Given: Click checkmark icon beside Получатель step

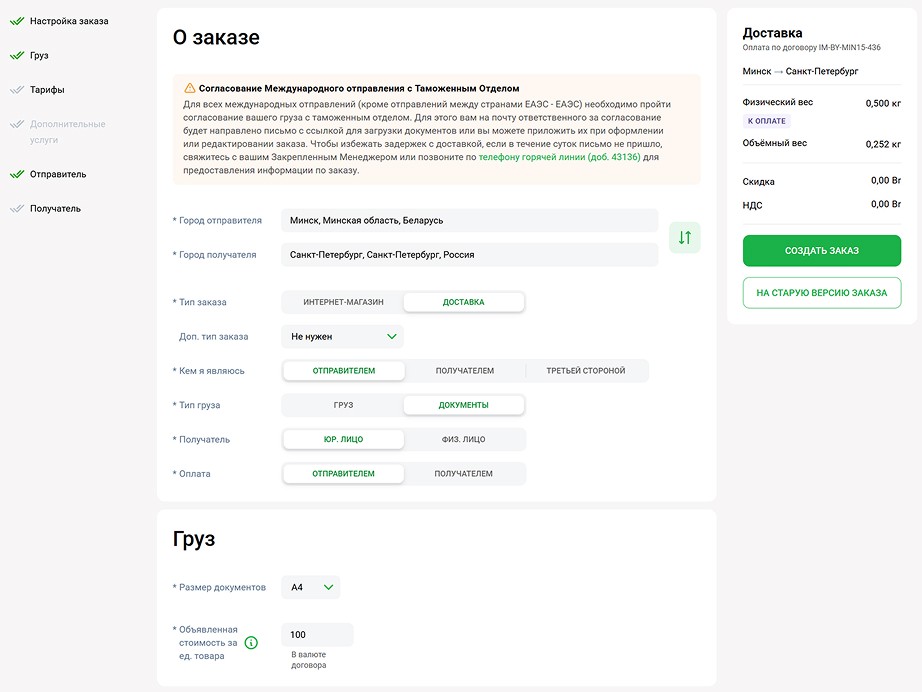Looking at the screenshot, I should (x=17, y=208).
